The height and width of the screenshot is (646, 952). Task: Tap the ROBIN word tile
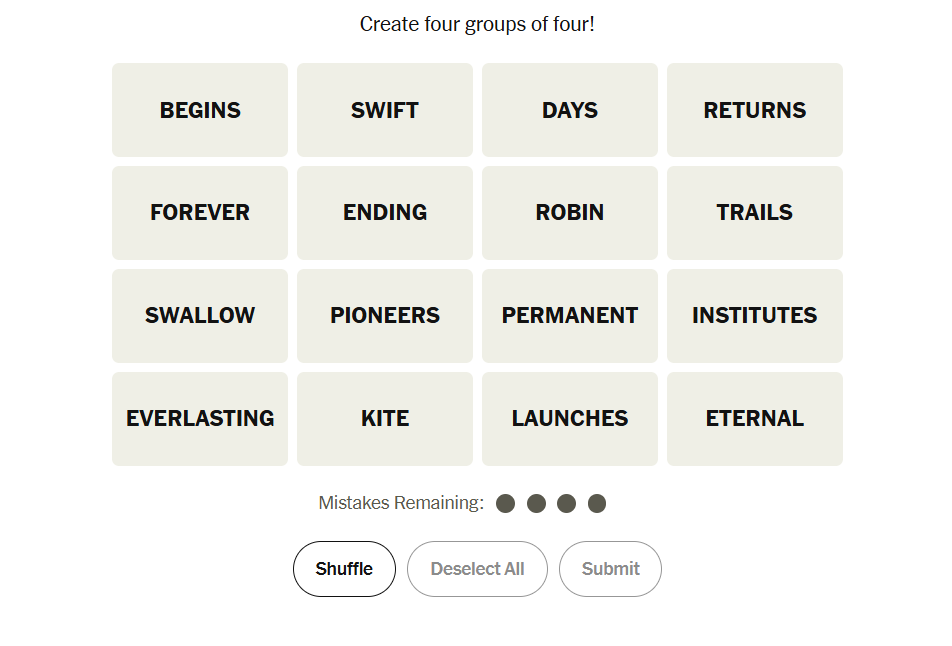pos(570,213)
